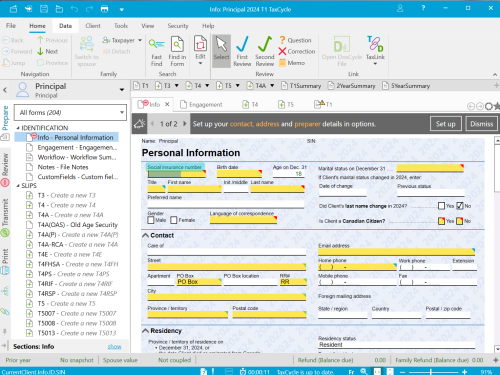Open the All forms (204) dropdown
500x375 pixels.
pos(70,113)
